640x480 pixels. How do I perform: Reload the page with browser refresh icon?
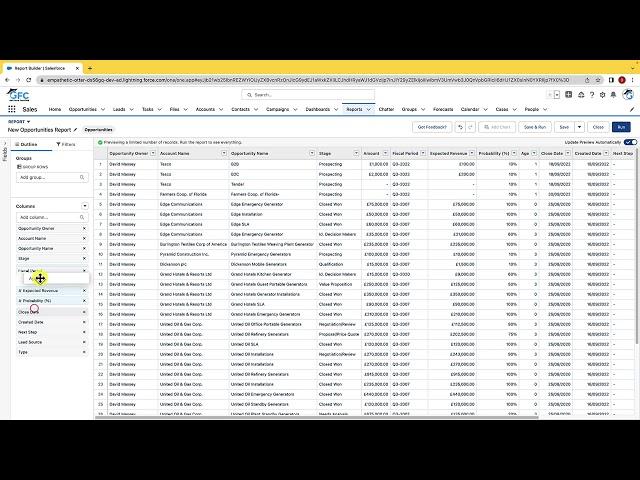(x=29, y=80)
